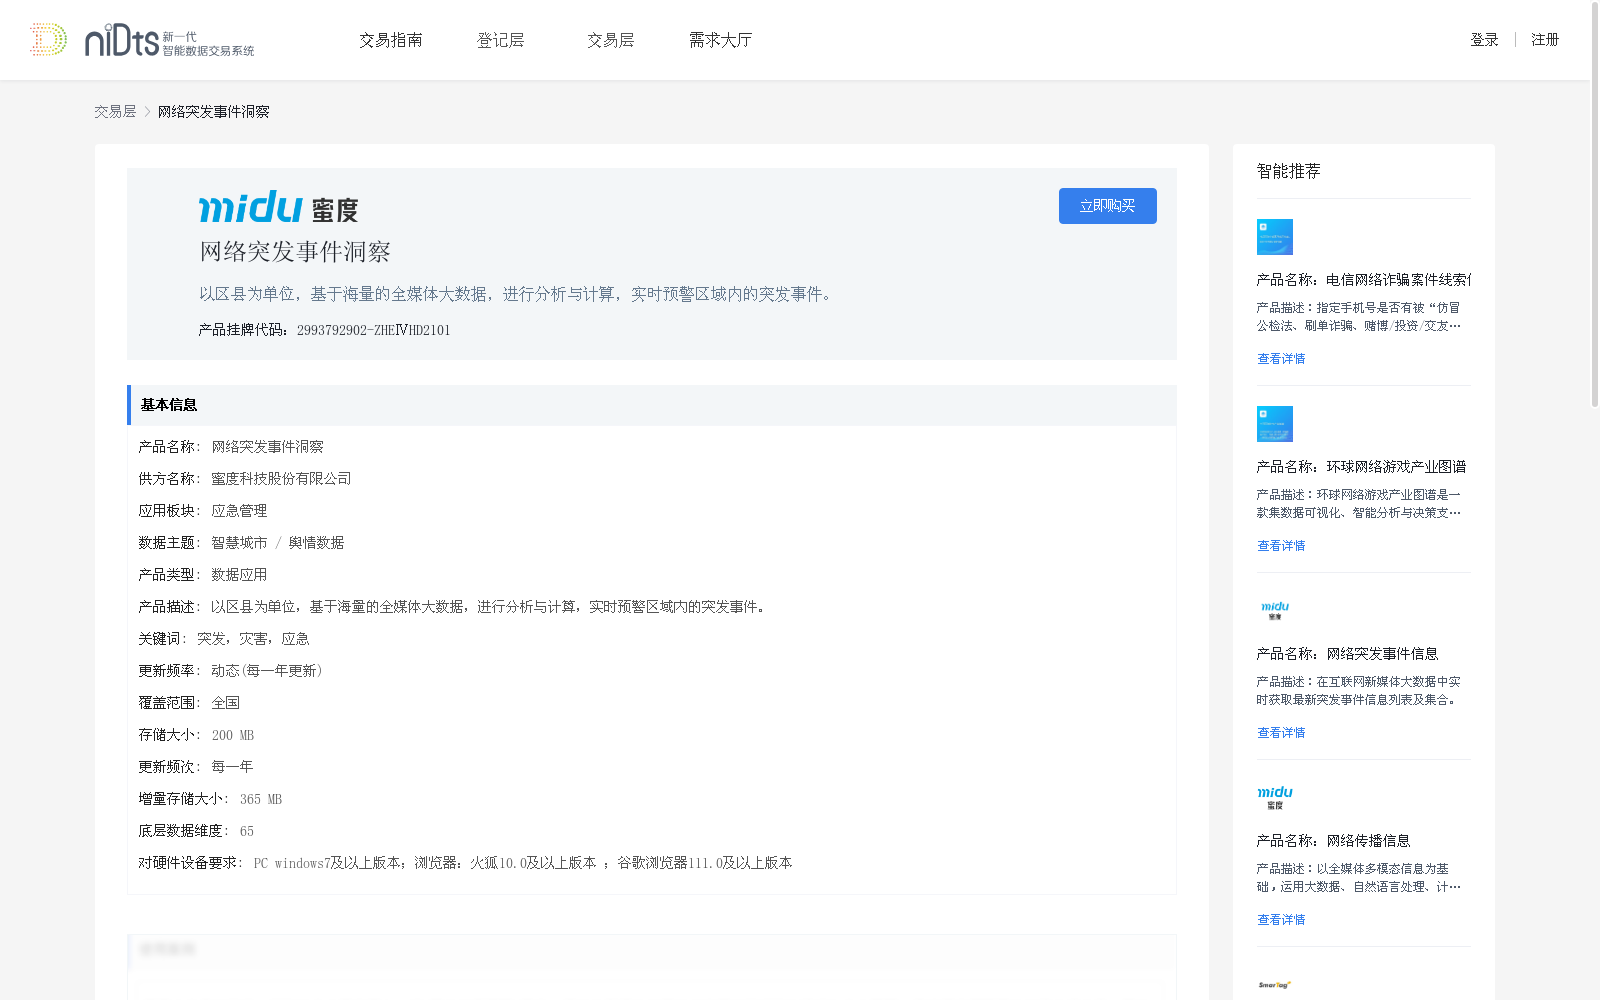This screenshot has height=1000, width=1600.
Task: Click the breadcrumb chevron separator
Action: point(147,112)
